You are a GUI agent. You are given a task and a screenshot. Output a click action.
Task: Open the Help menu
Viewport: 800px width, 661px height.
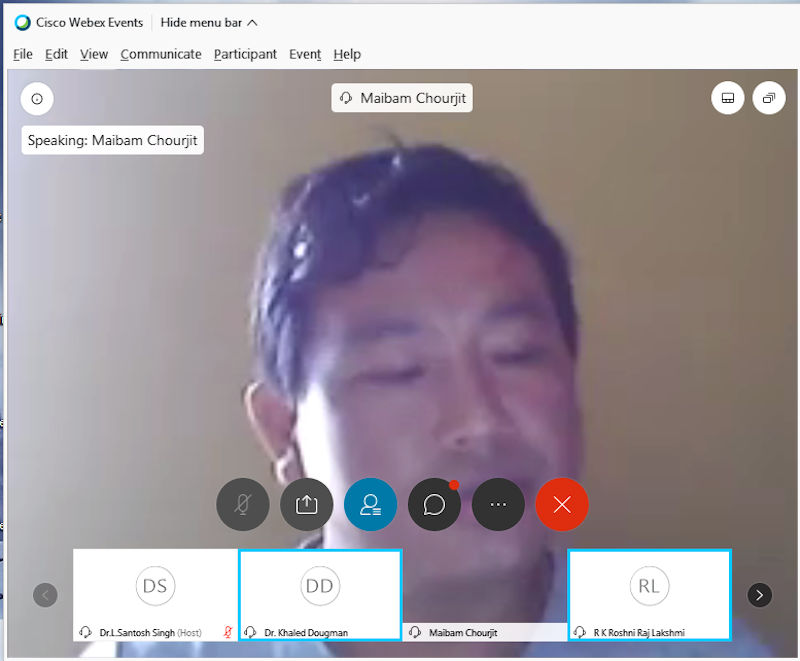pos(347,54)
